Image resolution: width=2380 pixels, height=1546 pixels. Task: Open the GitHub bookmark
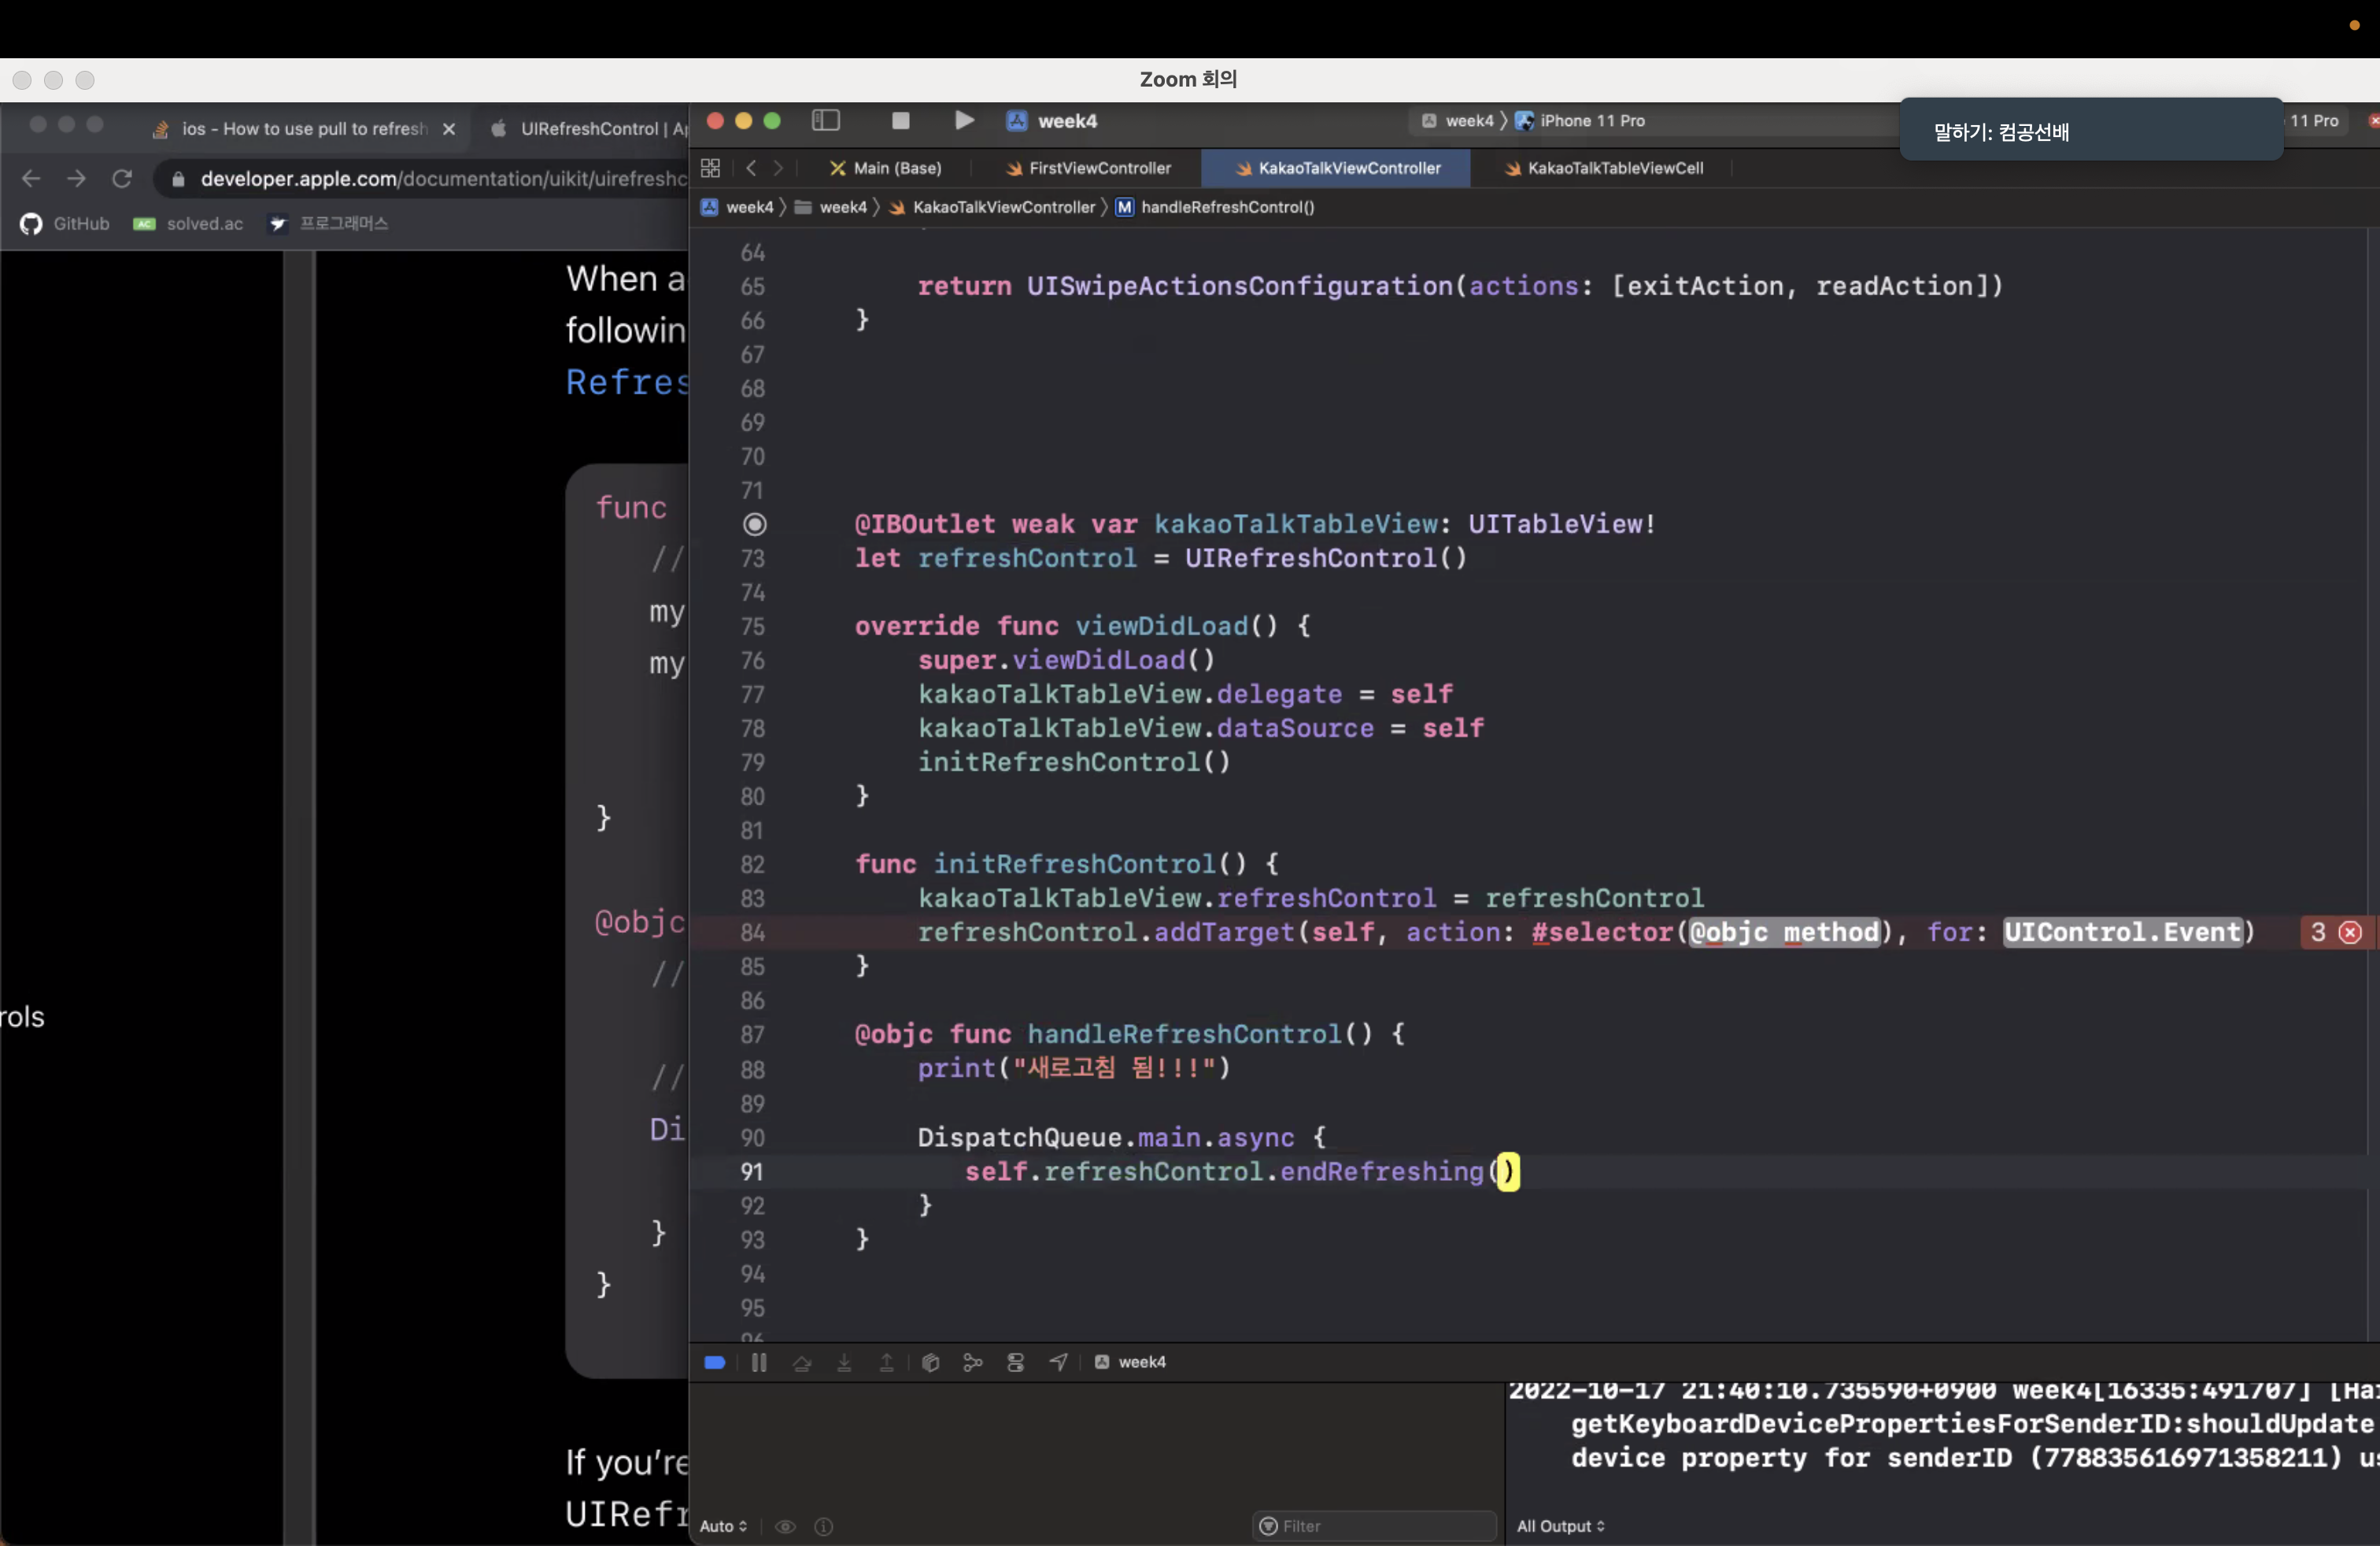(x=65, y=224)
